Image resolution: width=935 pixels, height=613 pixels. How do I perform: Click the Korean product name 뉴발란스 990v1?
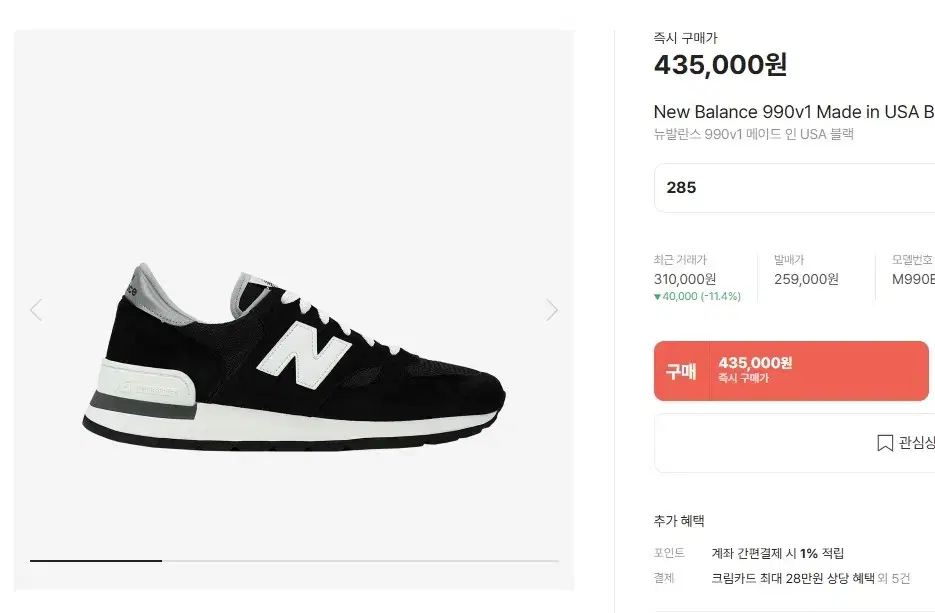(754, 134)
